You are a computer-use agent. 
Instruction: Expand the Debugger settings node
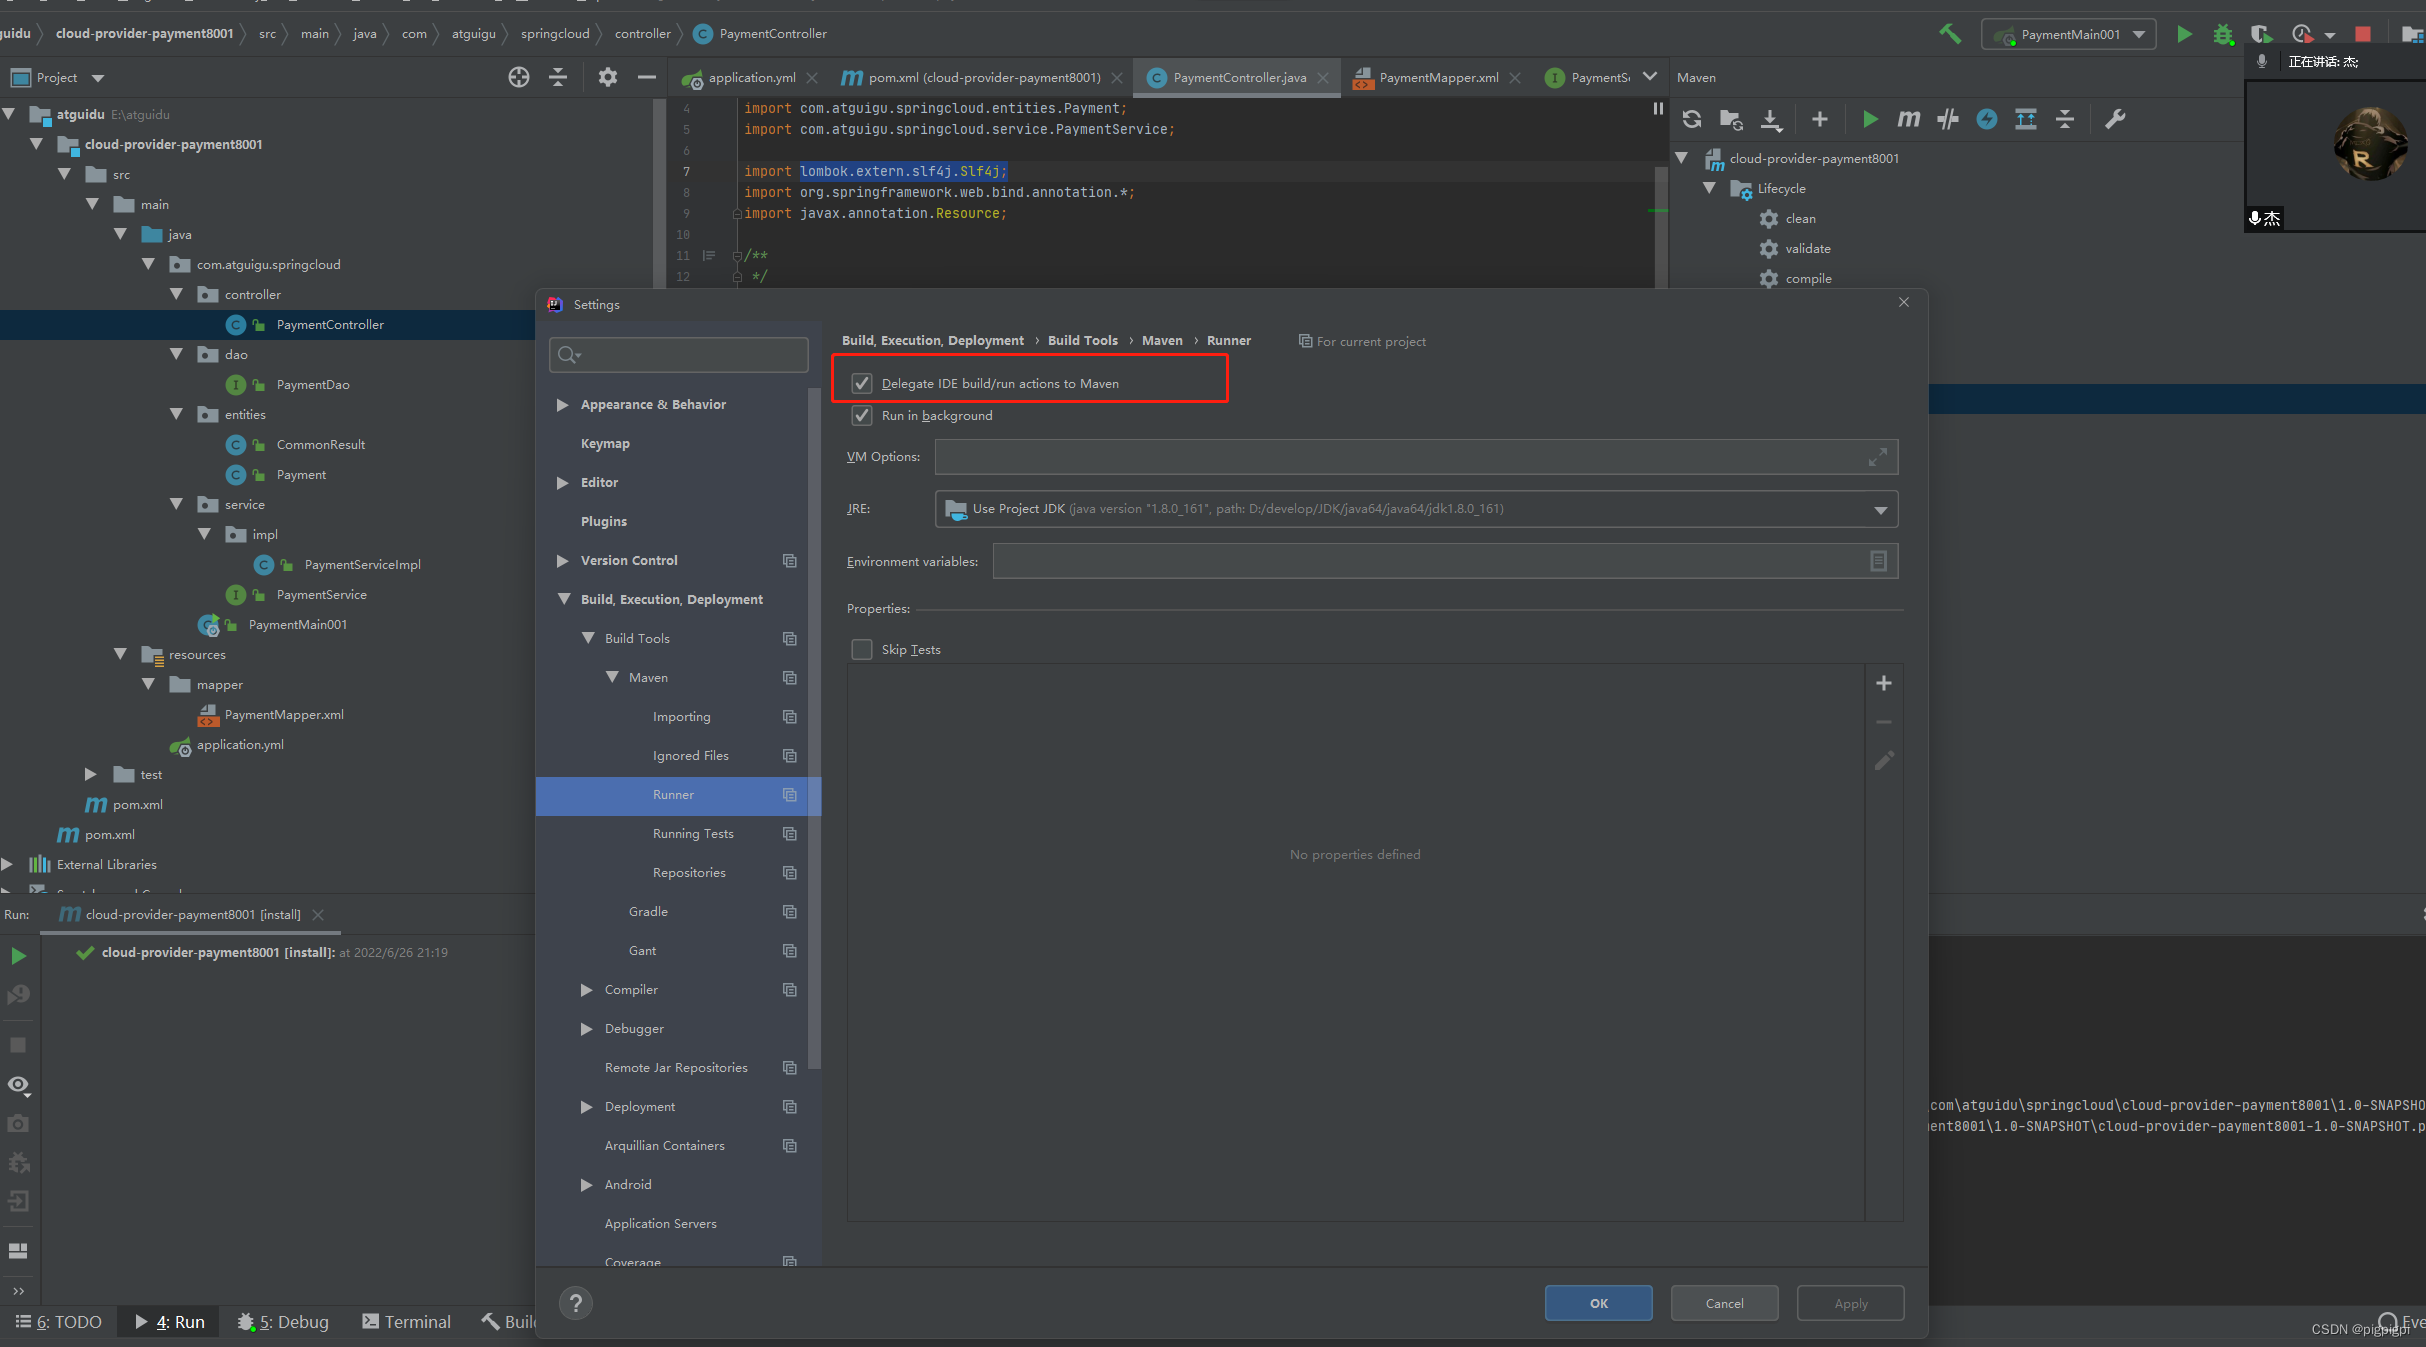[586, 1028]
